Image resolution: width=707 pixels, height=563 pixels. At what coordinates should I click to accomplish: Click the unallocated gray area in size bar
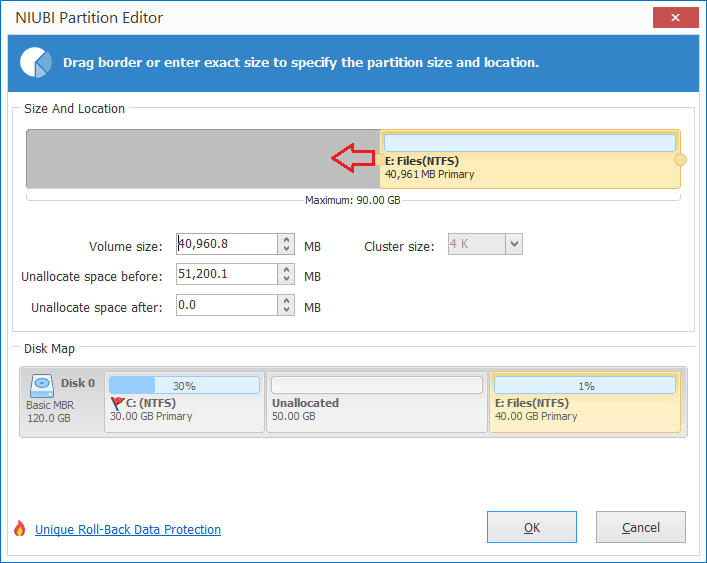[203, 159]
